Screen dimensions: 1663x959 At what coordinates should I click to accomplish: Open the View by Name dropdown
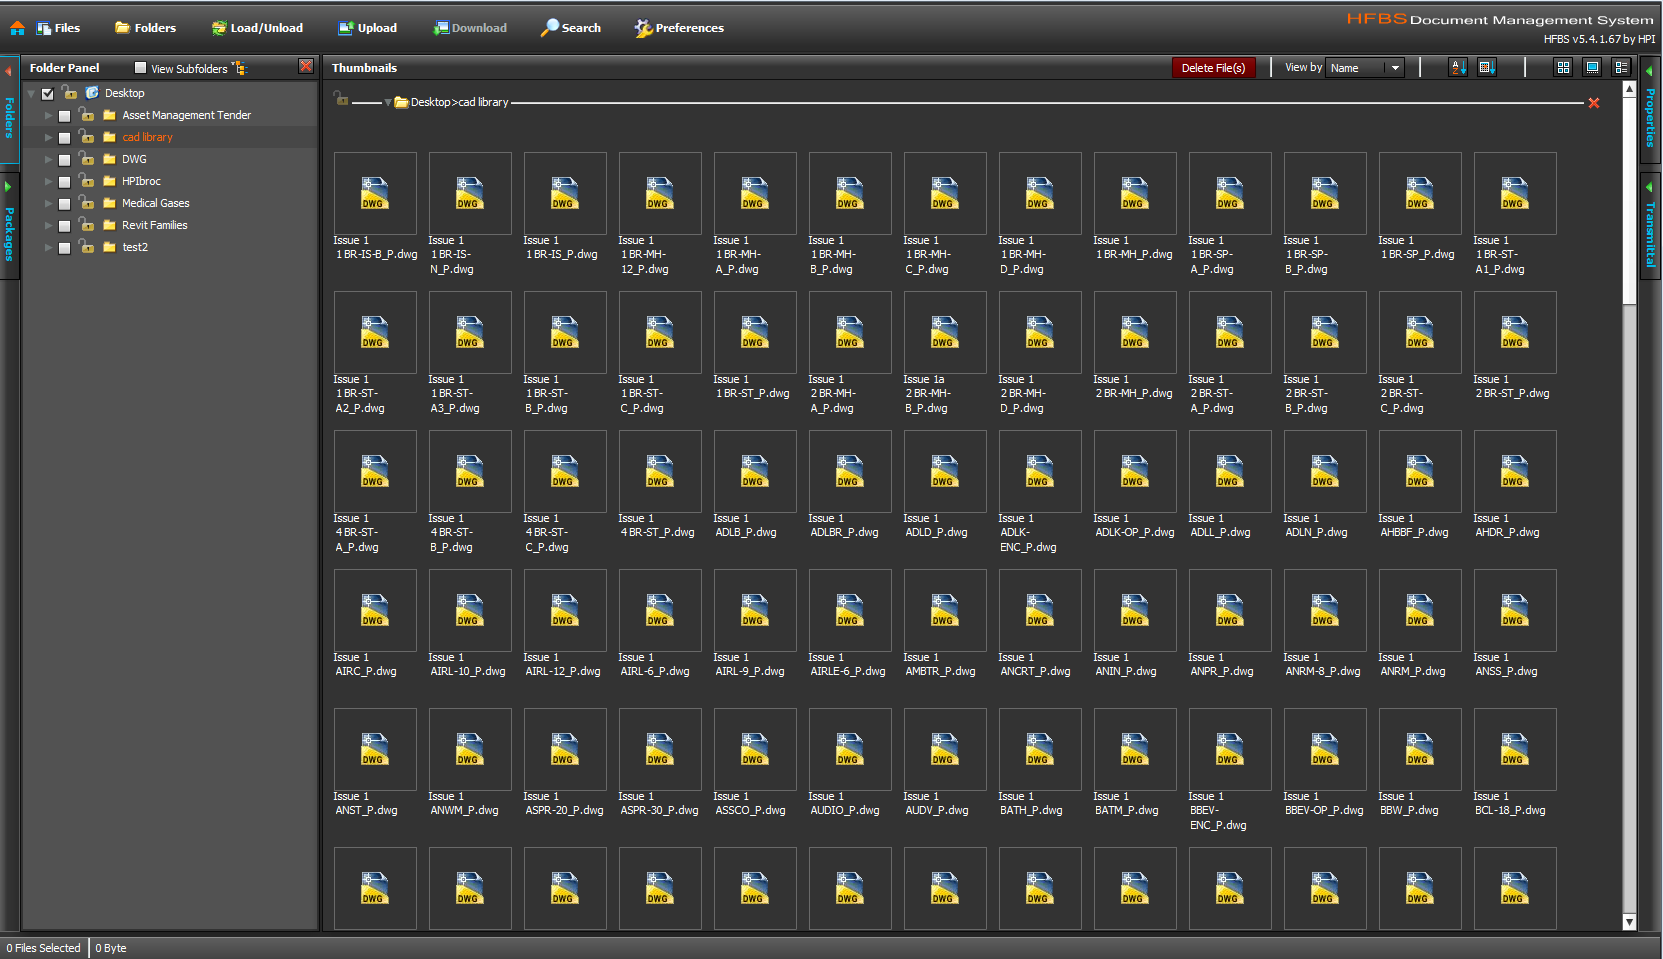click(1365, 68)
